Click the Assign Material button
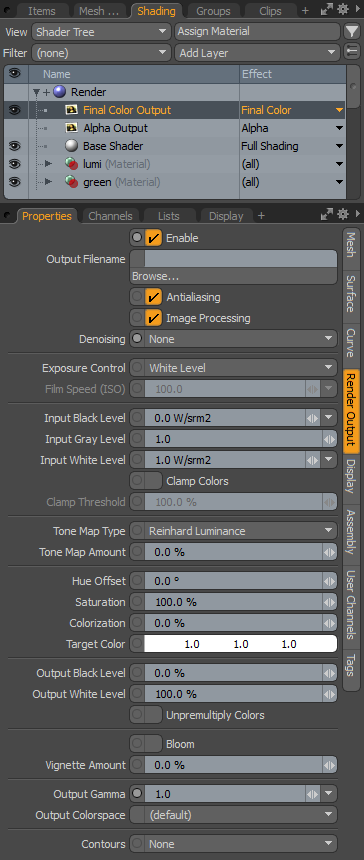This screenshot has width=364, height=860. click(257, 32)
